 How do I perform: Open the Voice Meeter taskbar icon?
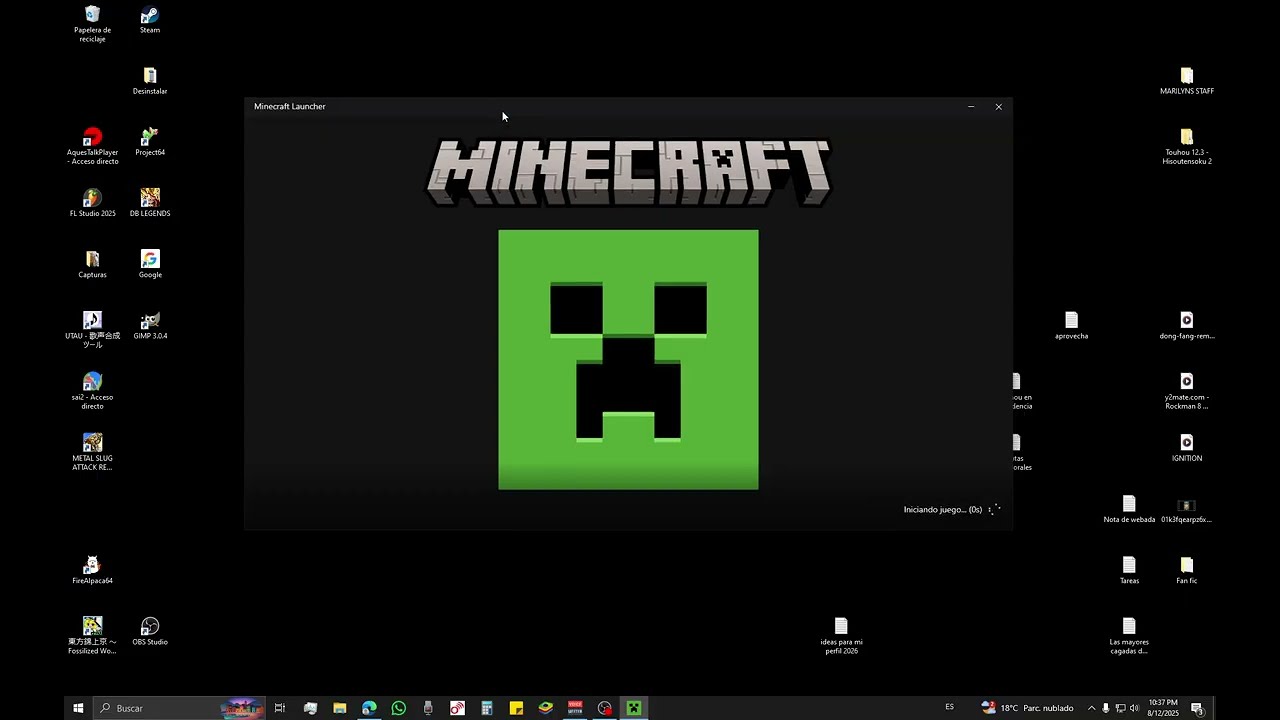point(575,708)
